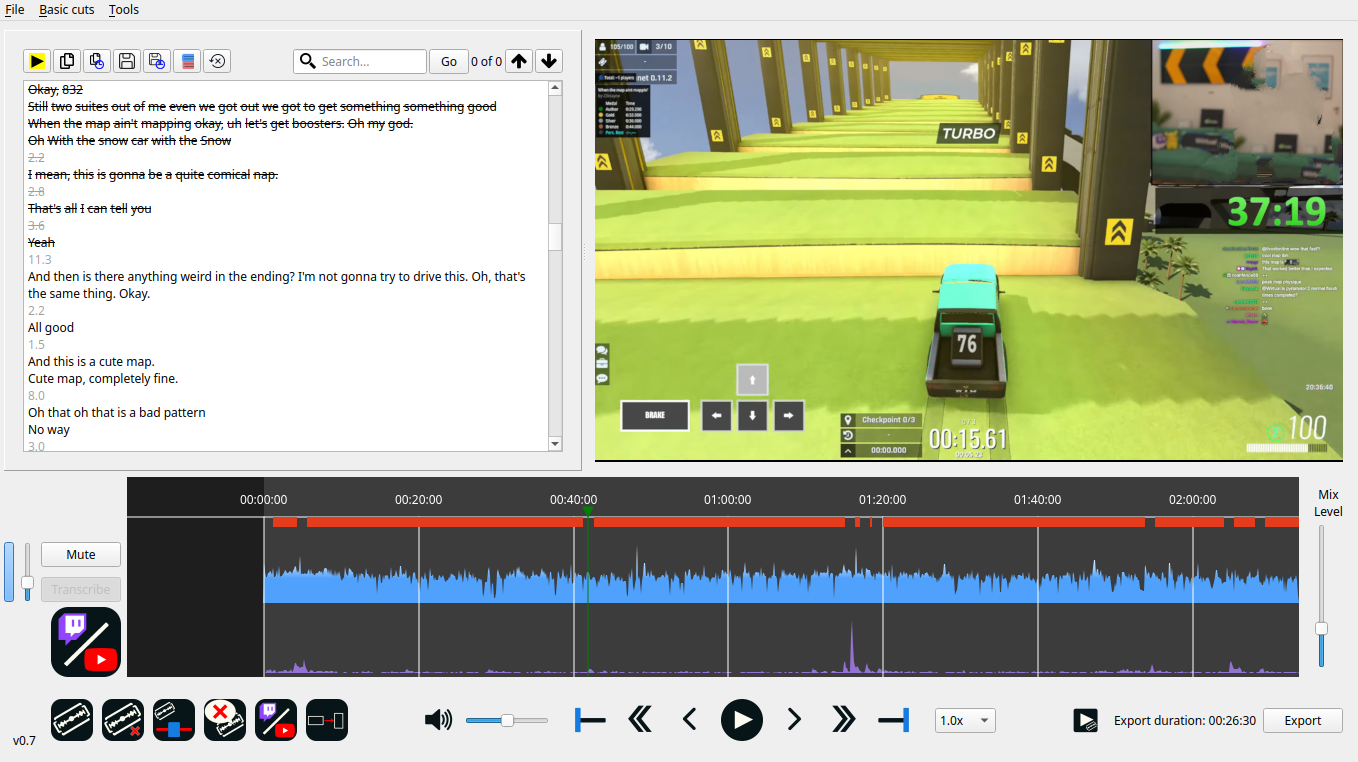Jump to the end marker button
The width and height of the screenshot is (1358, 762).
point(893,720)
